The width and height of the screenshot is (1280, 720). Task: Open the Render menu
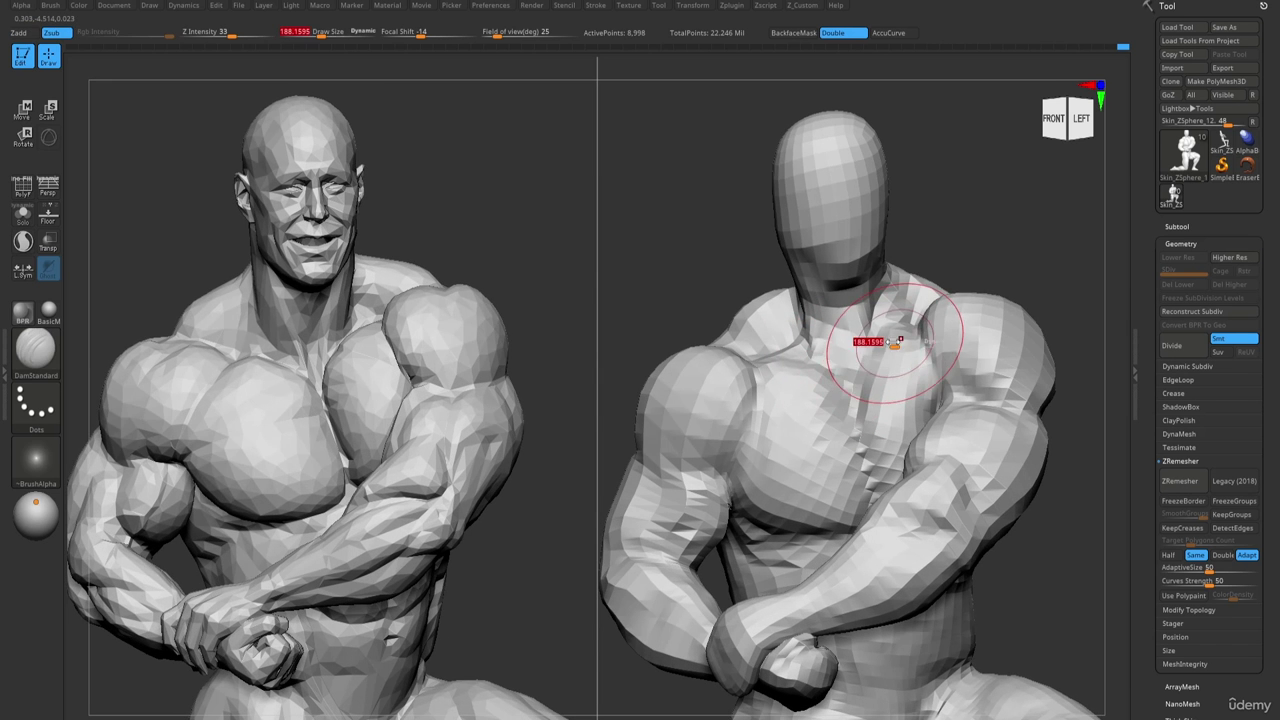click(x=531, y=5)
